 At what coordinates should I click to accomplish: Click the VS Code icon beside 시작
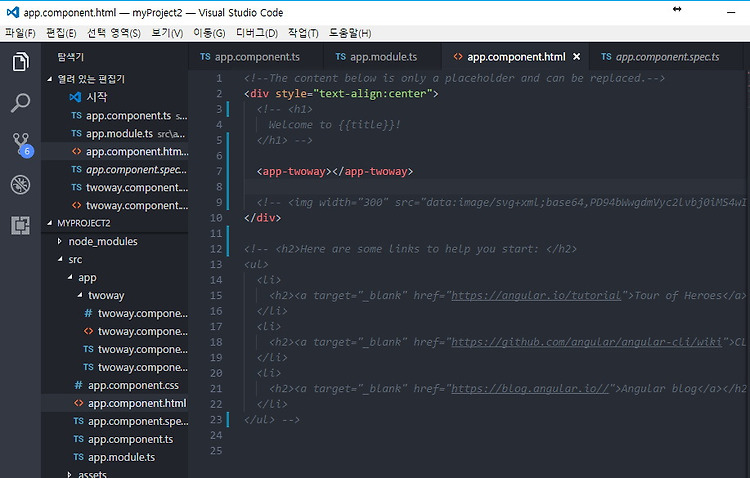(x=75, y=97)
